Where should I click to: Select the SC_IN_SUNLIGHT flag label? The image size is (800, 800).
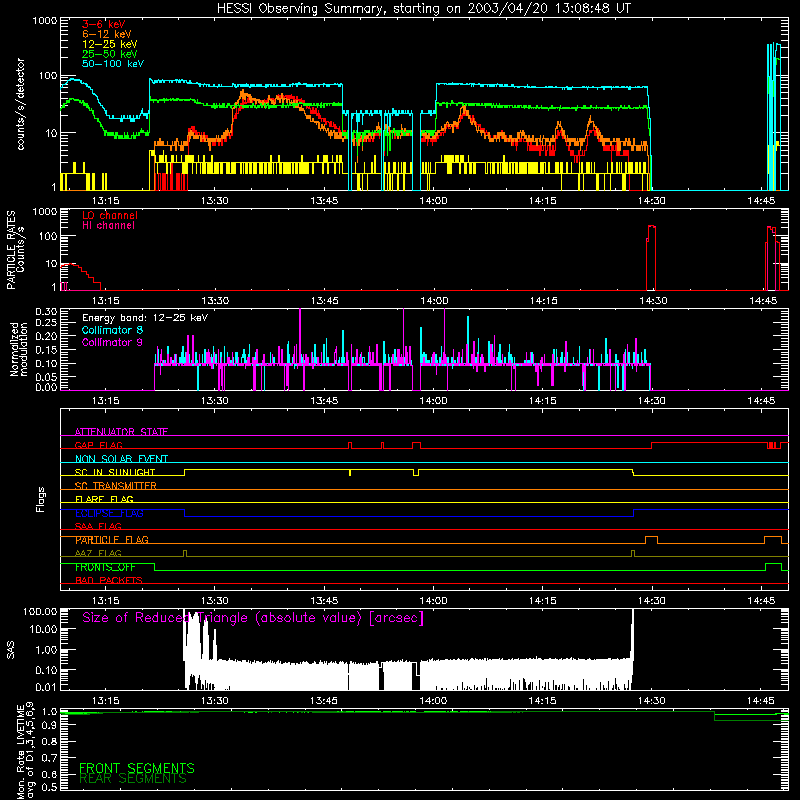[115, 472]
